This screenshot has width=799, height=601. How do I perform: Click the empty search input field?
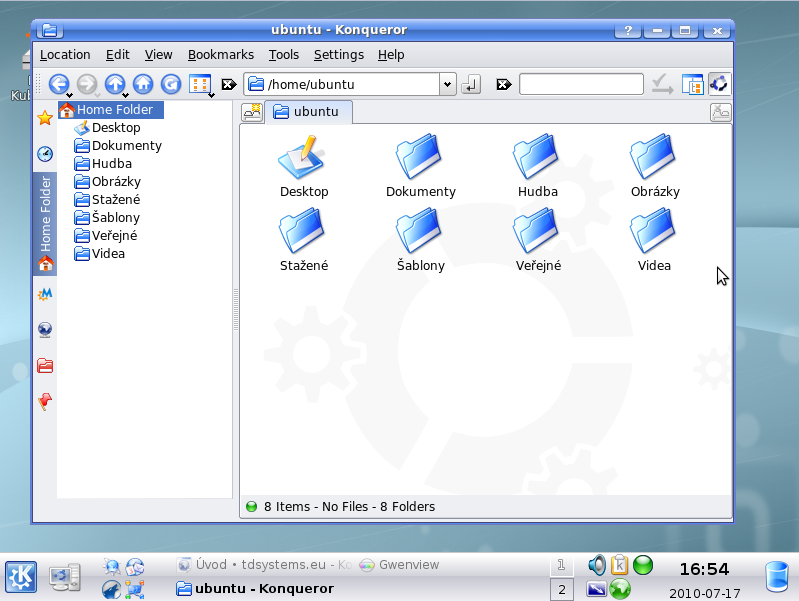pos(581,84)
